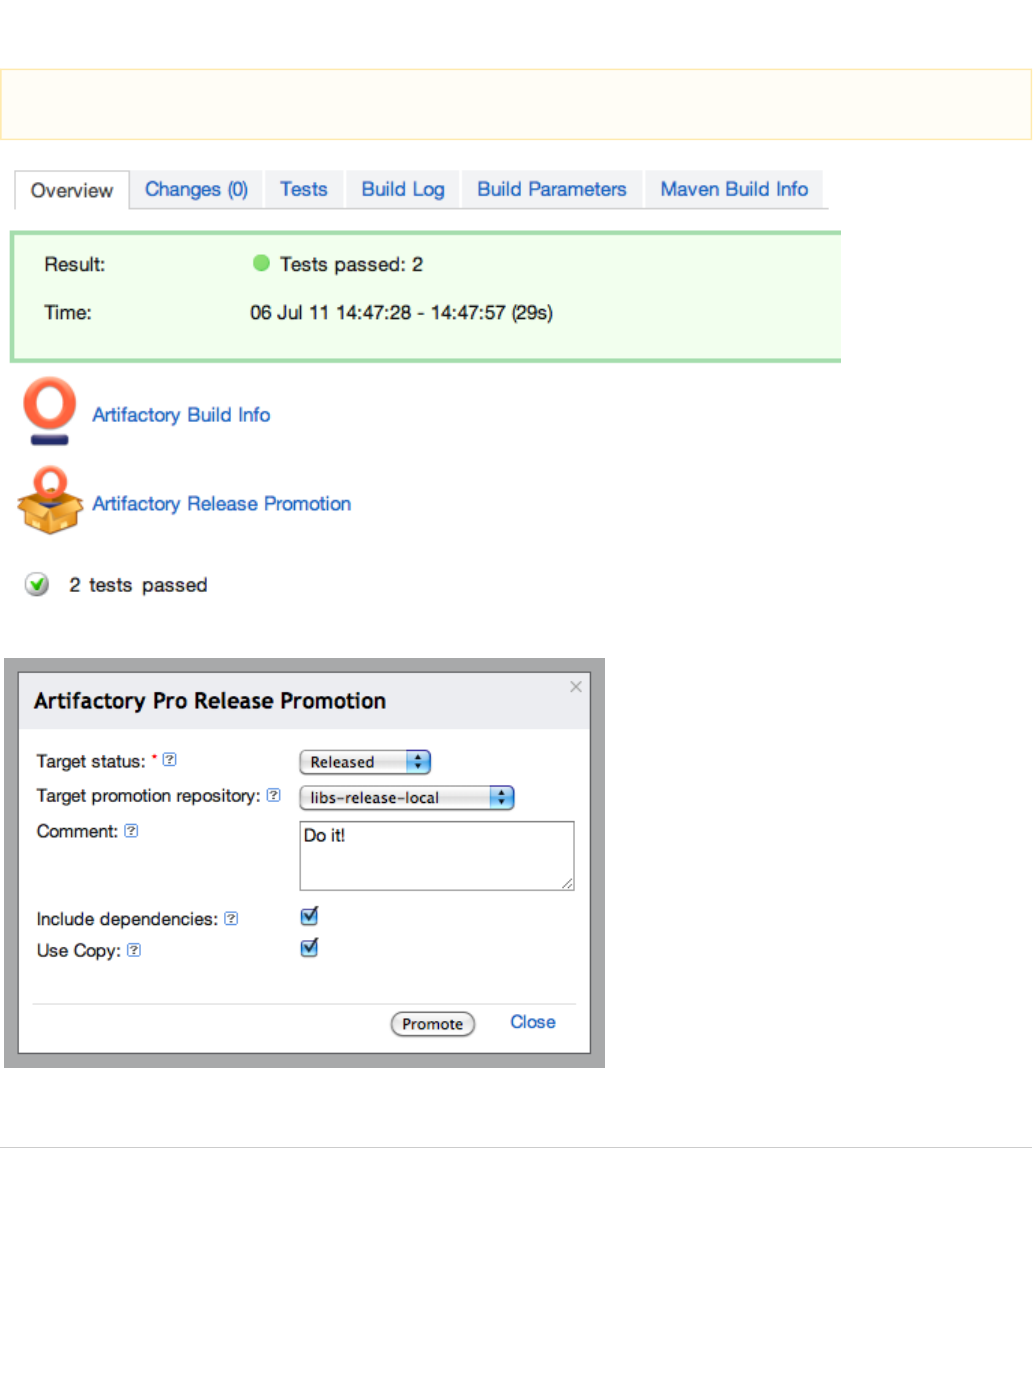Click into the Comment text area

[436, 856]
